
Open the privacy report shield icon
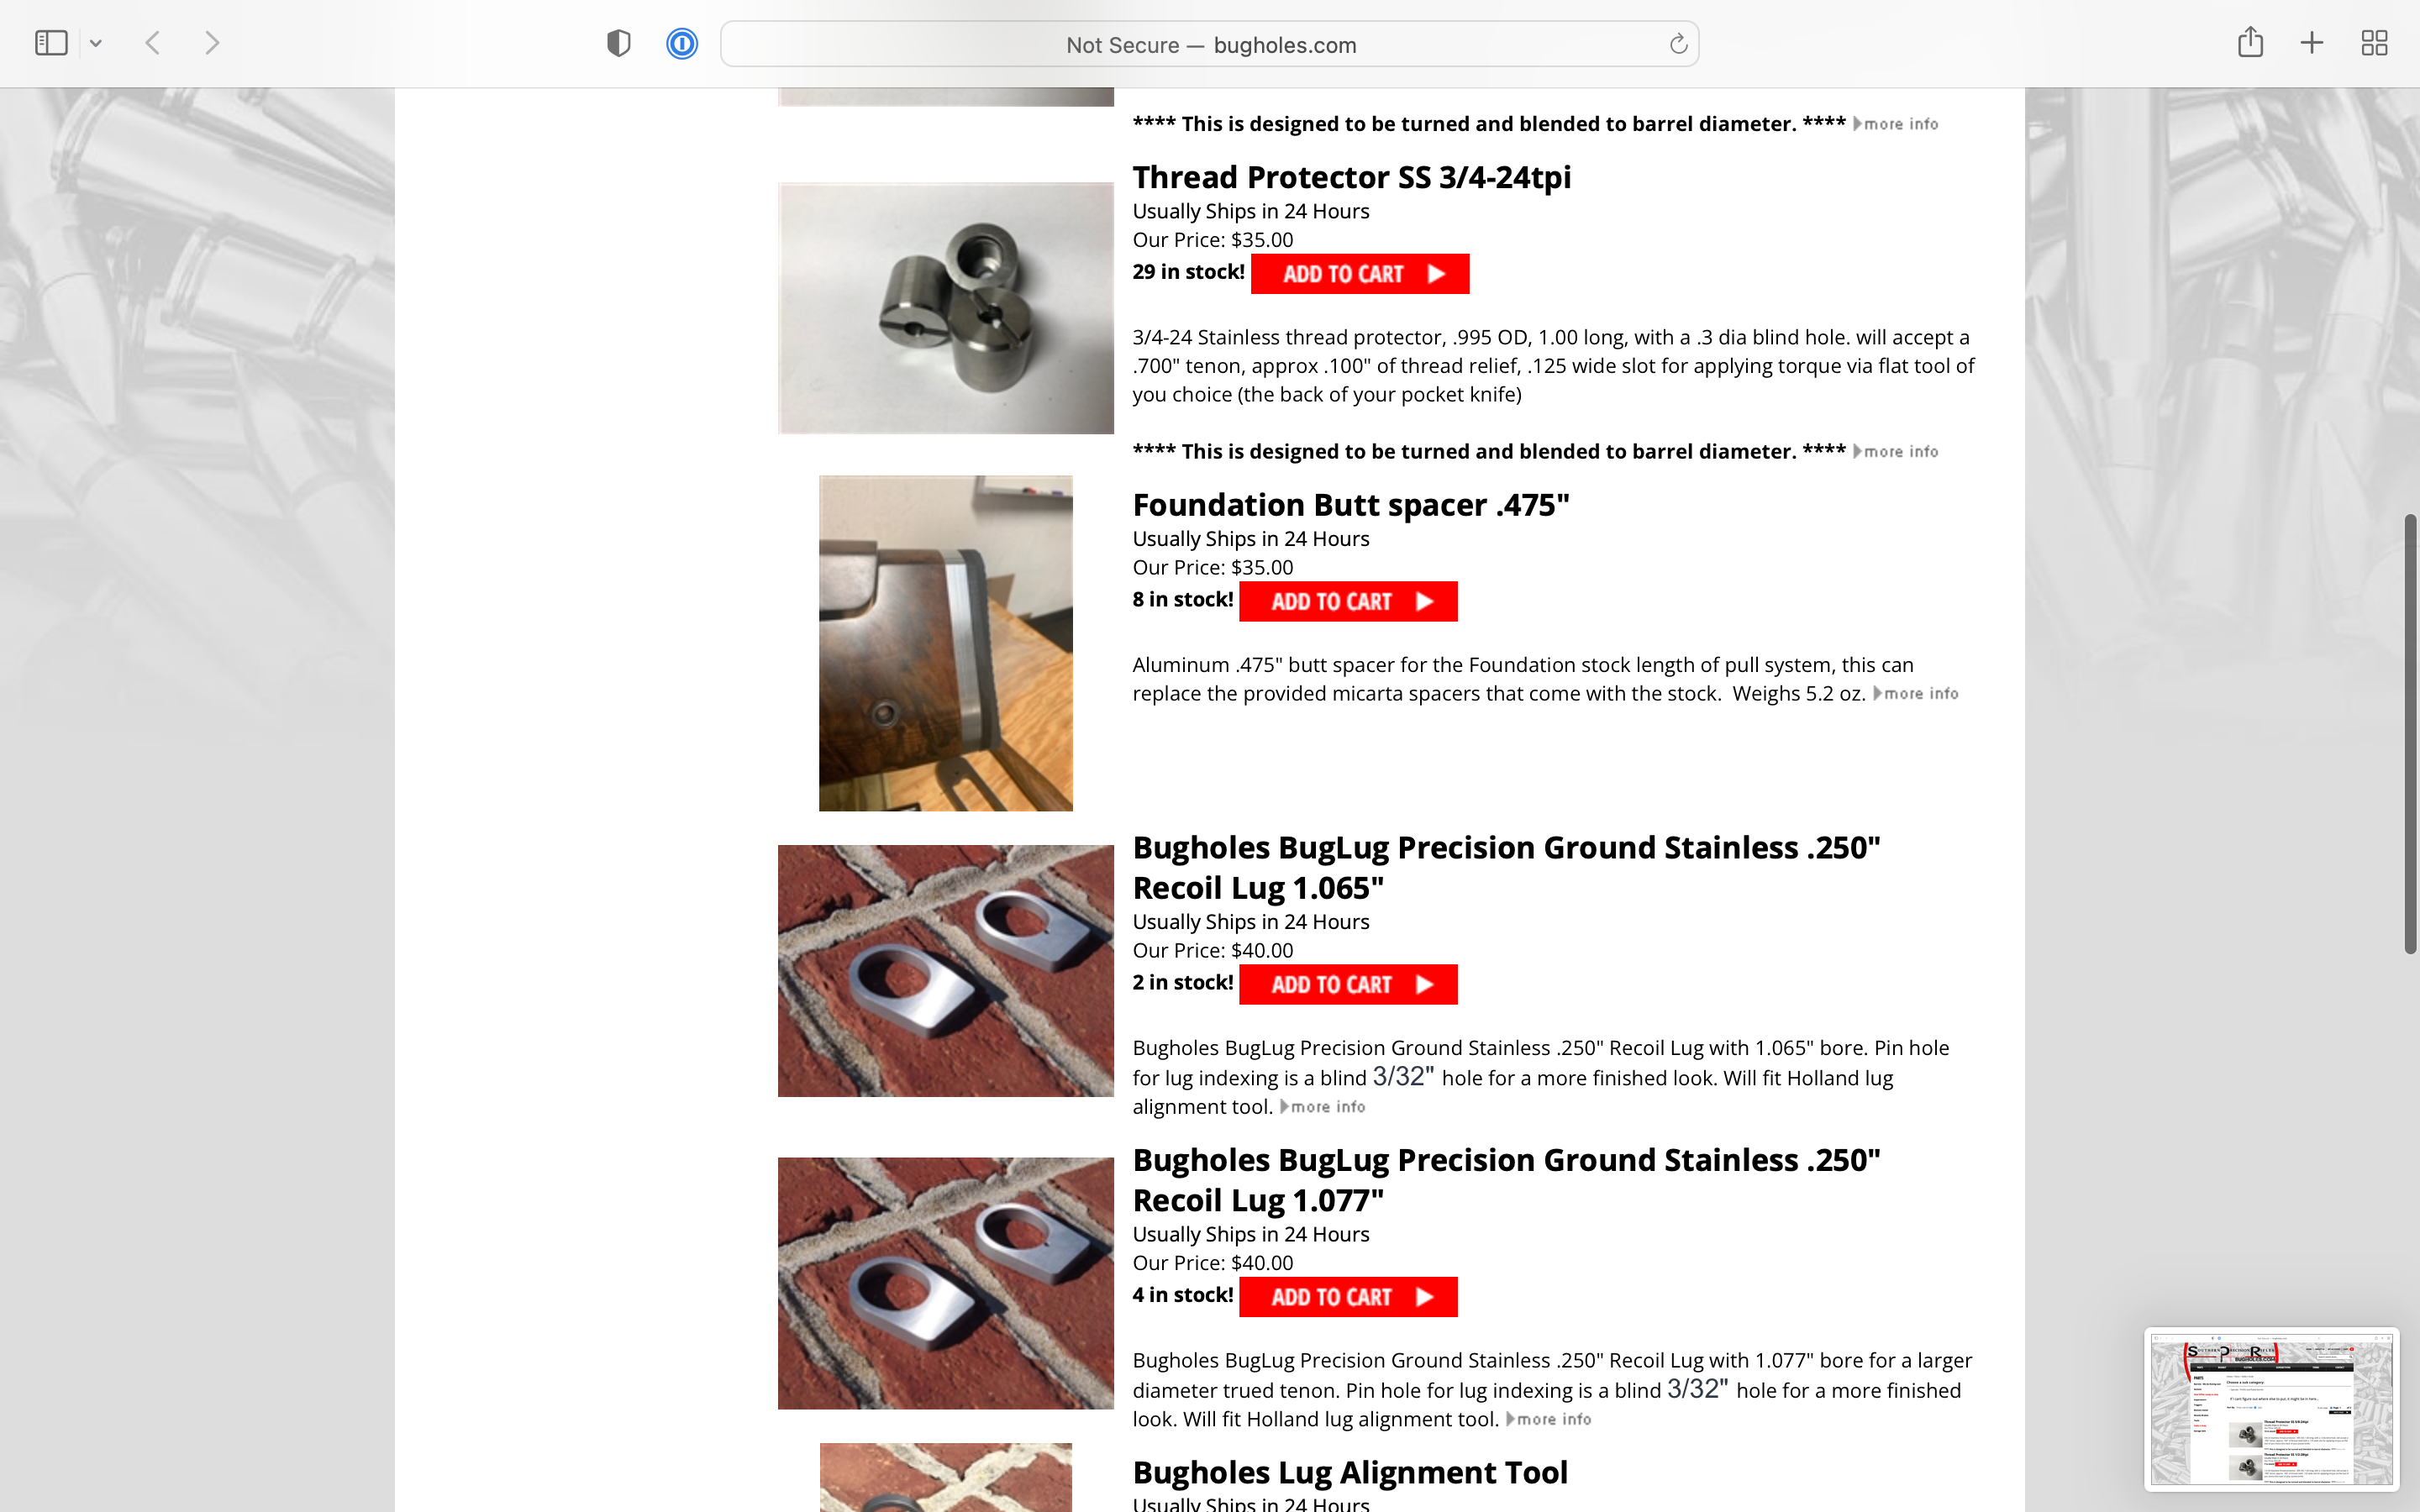click(x=619, y=43)
